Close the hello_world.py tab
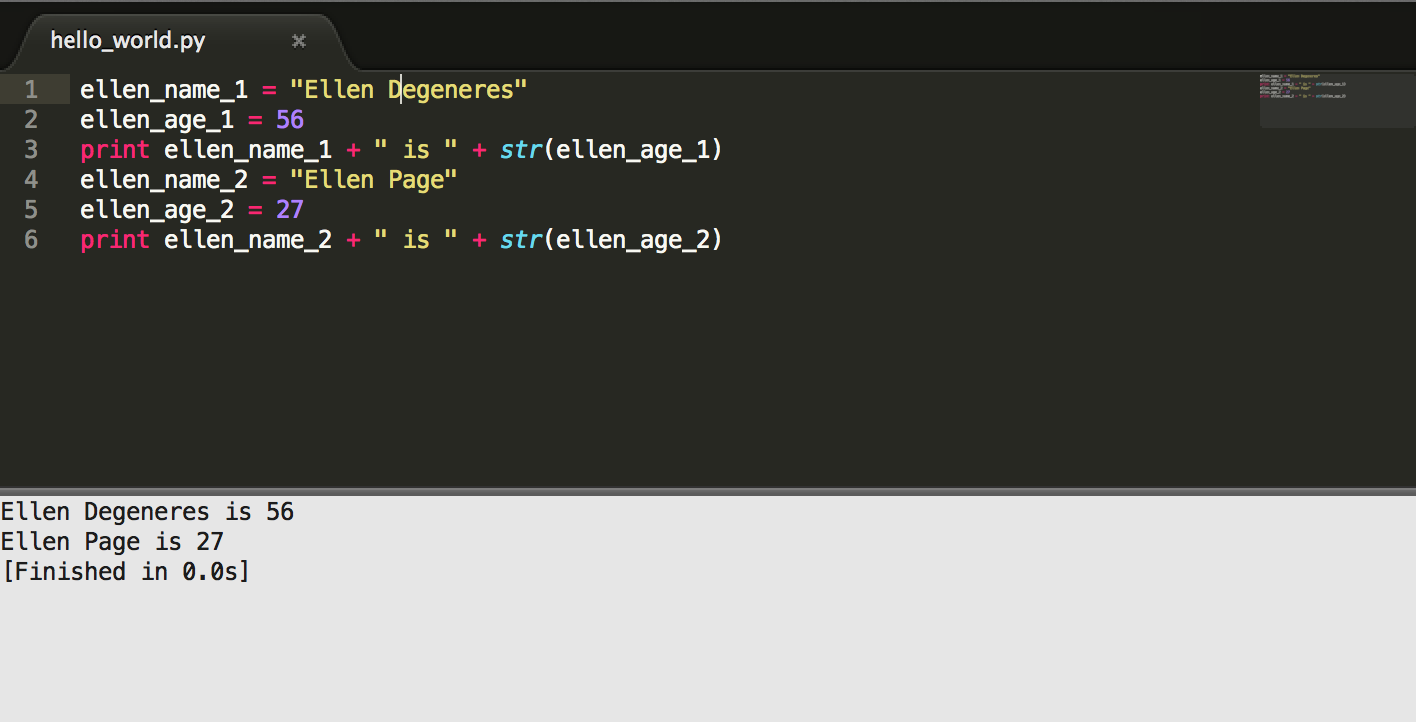Screen dimensions: 1416x722 click(x=298, y=41)
